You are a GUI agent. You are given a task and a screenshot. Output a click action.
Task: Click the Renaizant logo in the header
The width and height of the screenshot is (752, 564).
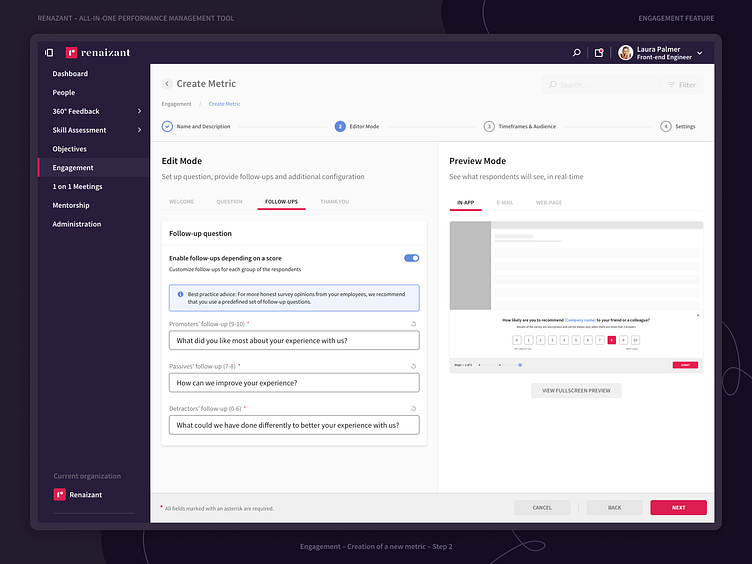coord(98,53)
